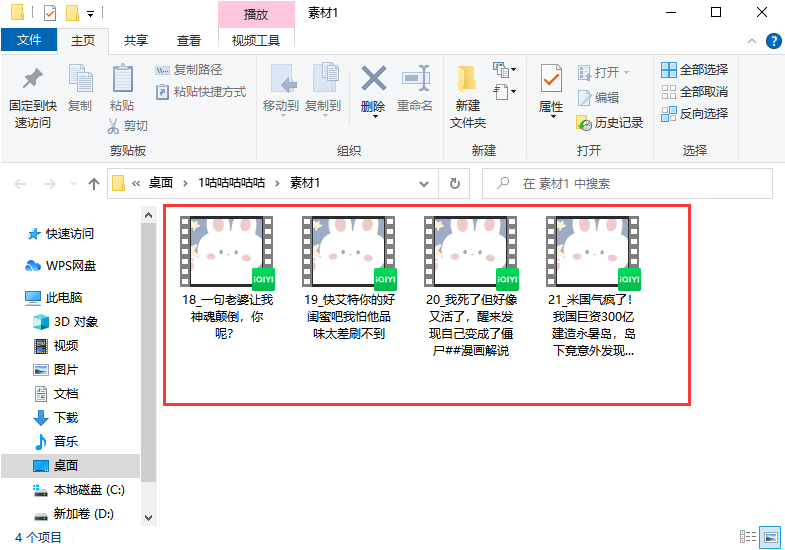
Task: Select video file 21_米国气疯了
Action: [593, 286]
